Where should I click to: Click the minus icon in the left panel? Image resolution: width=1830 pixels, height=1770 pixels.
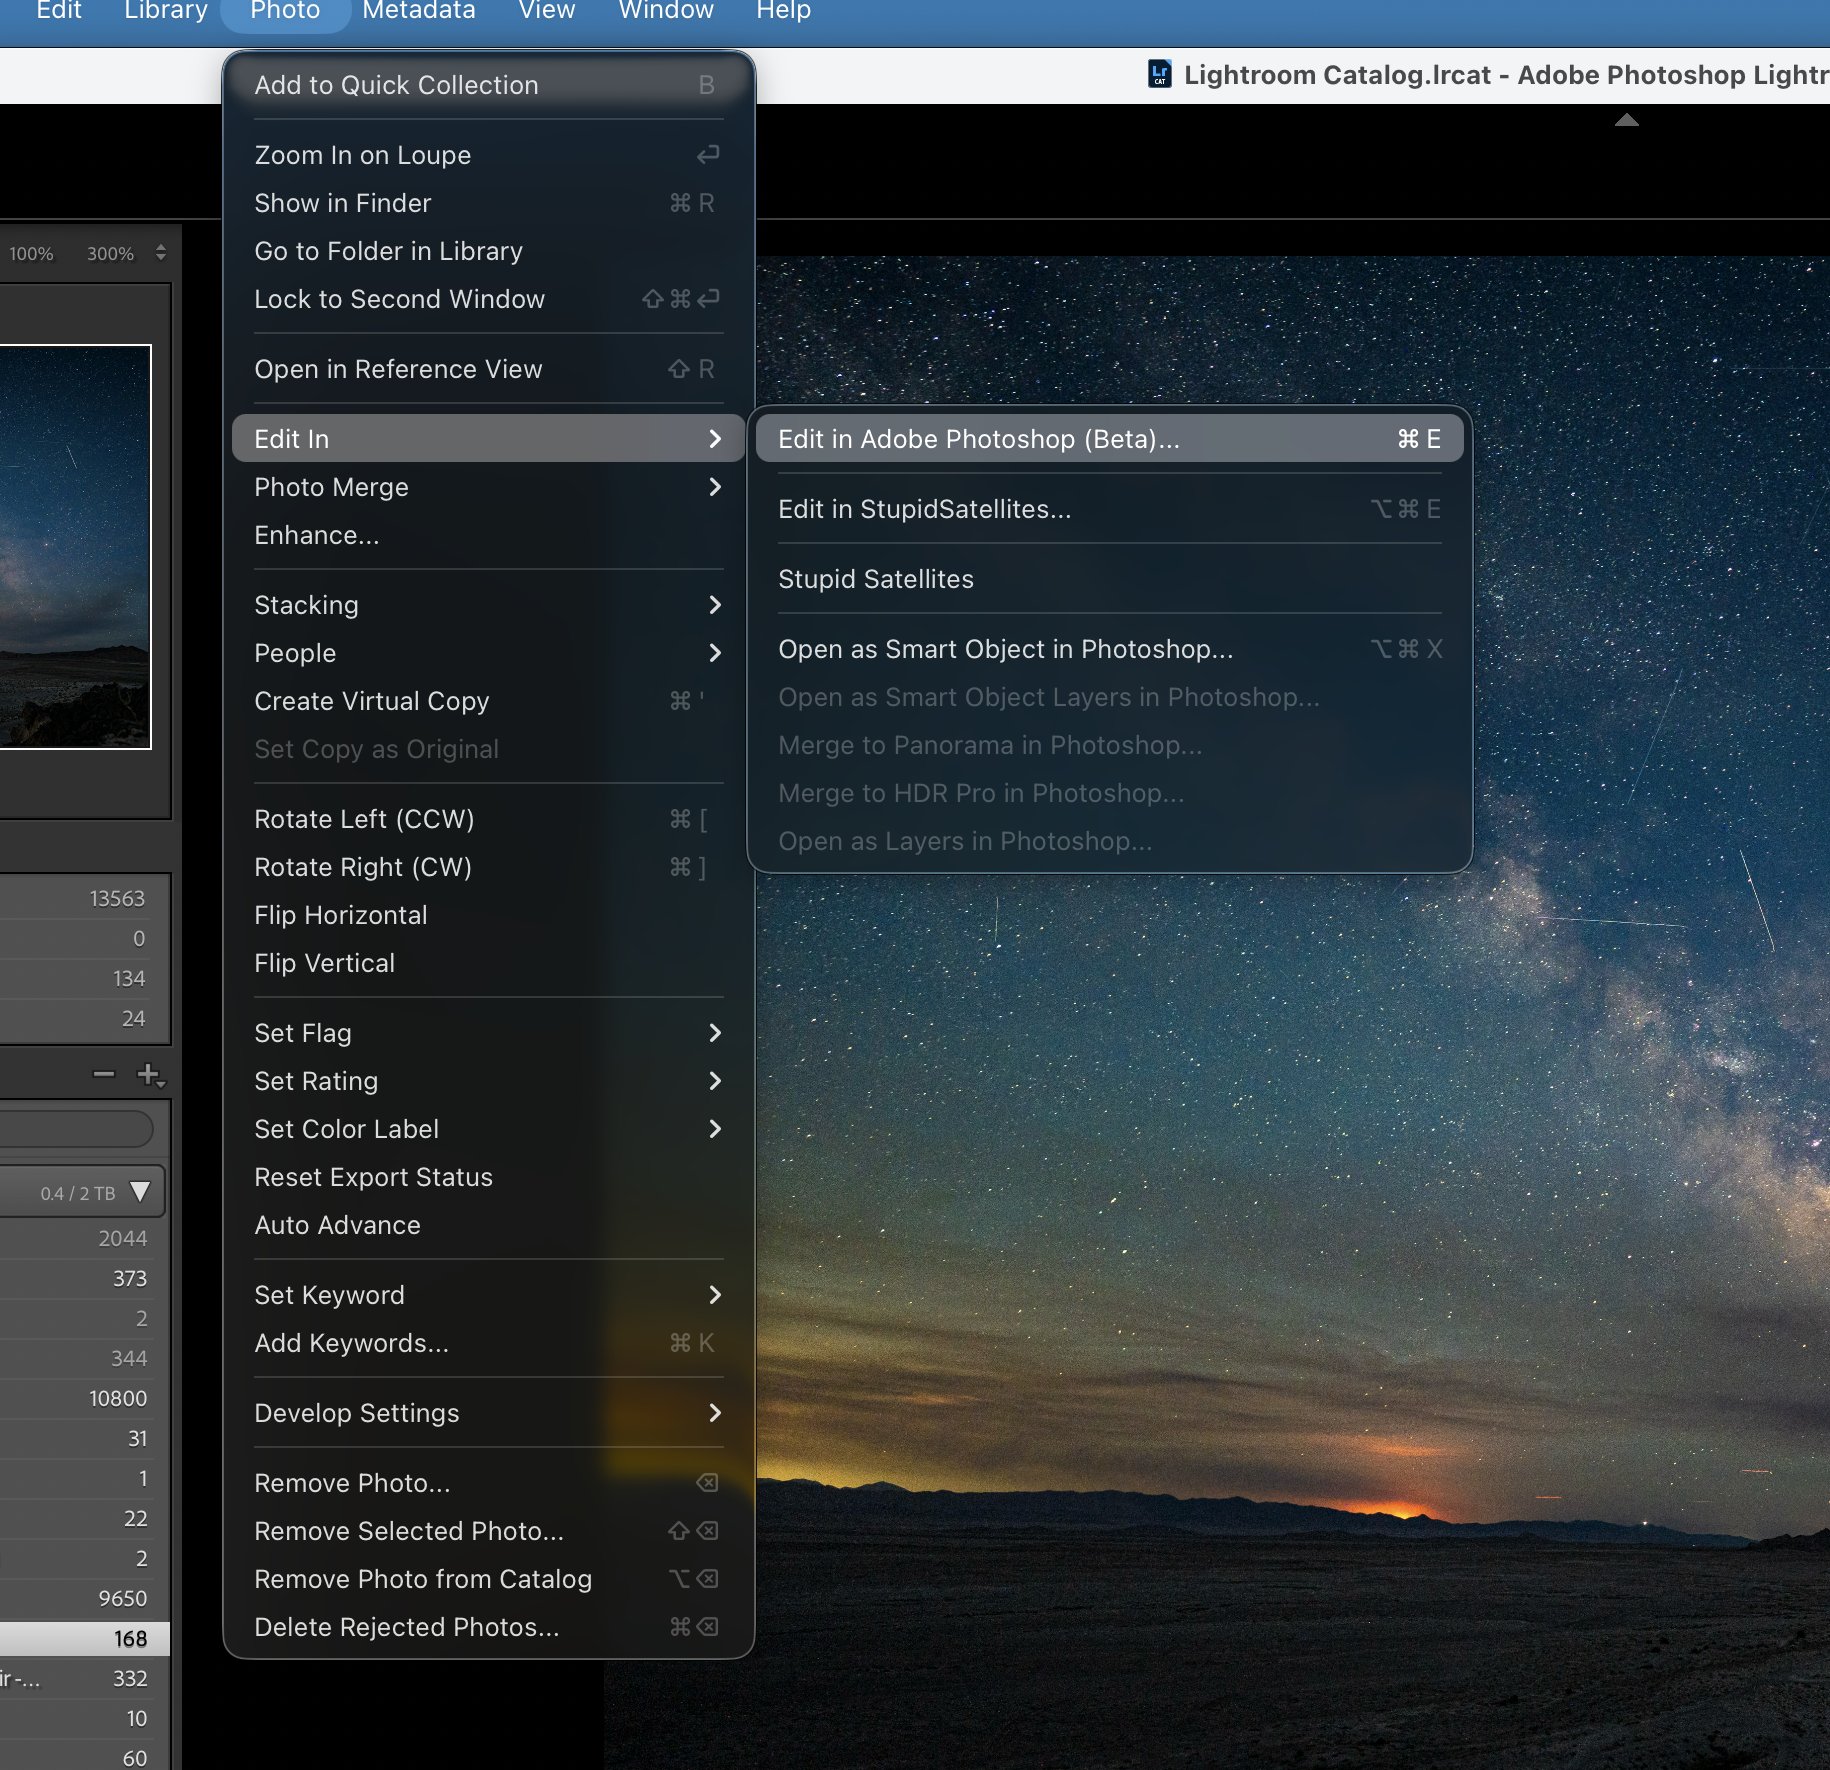(103, 1074)
